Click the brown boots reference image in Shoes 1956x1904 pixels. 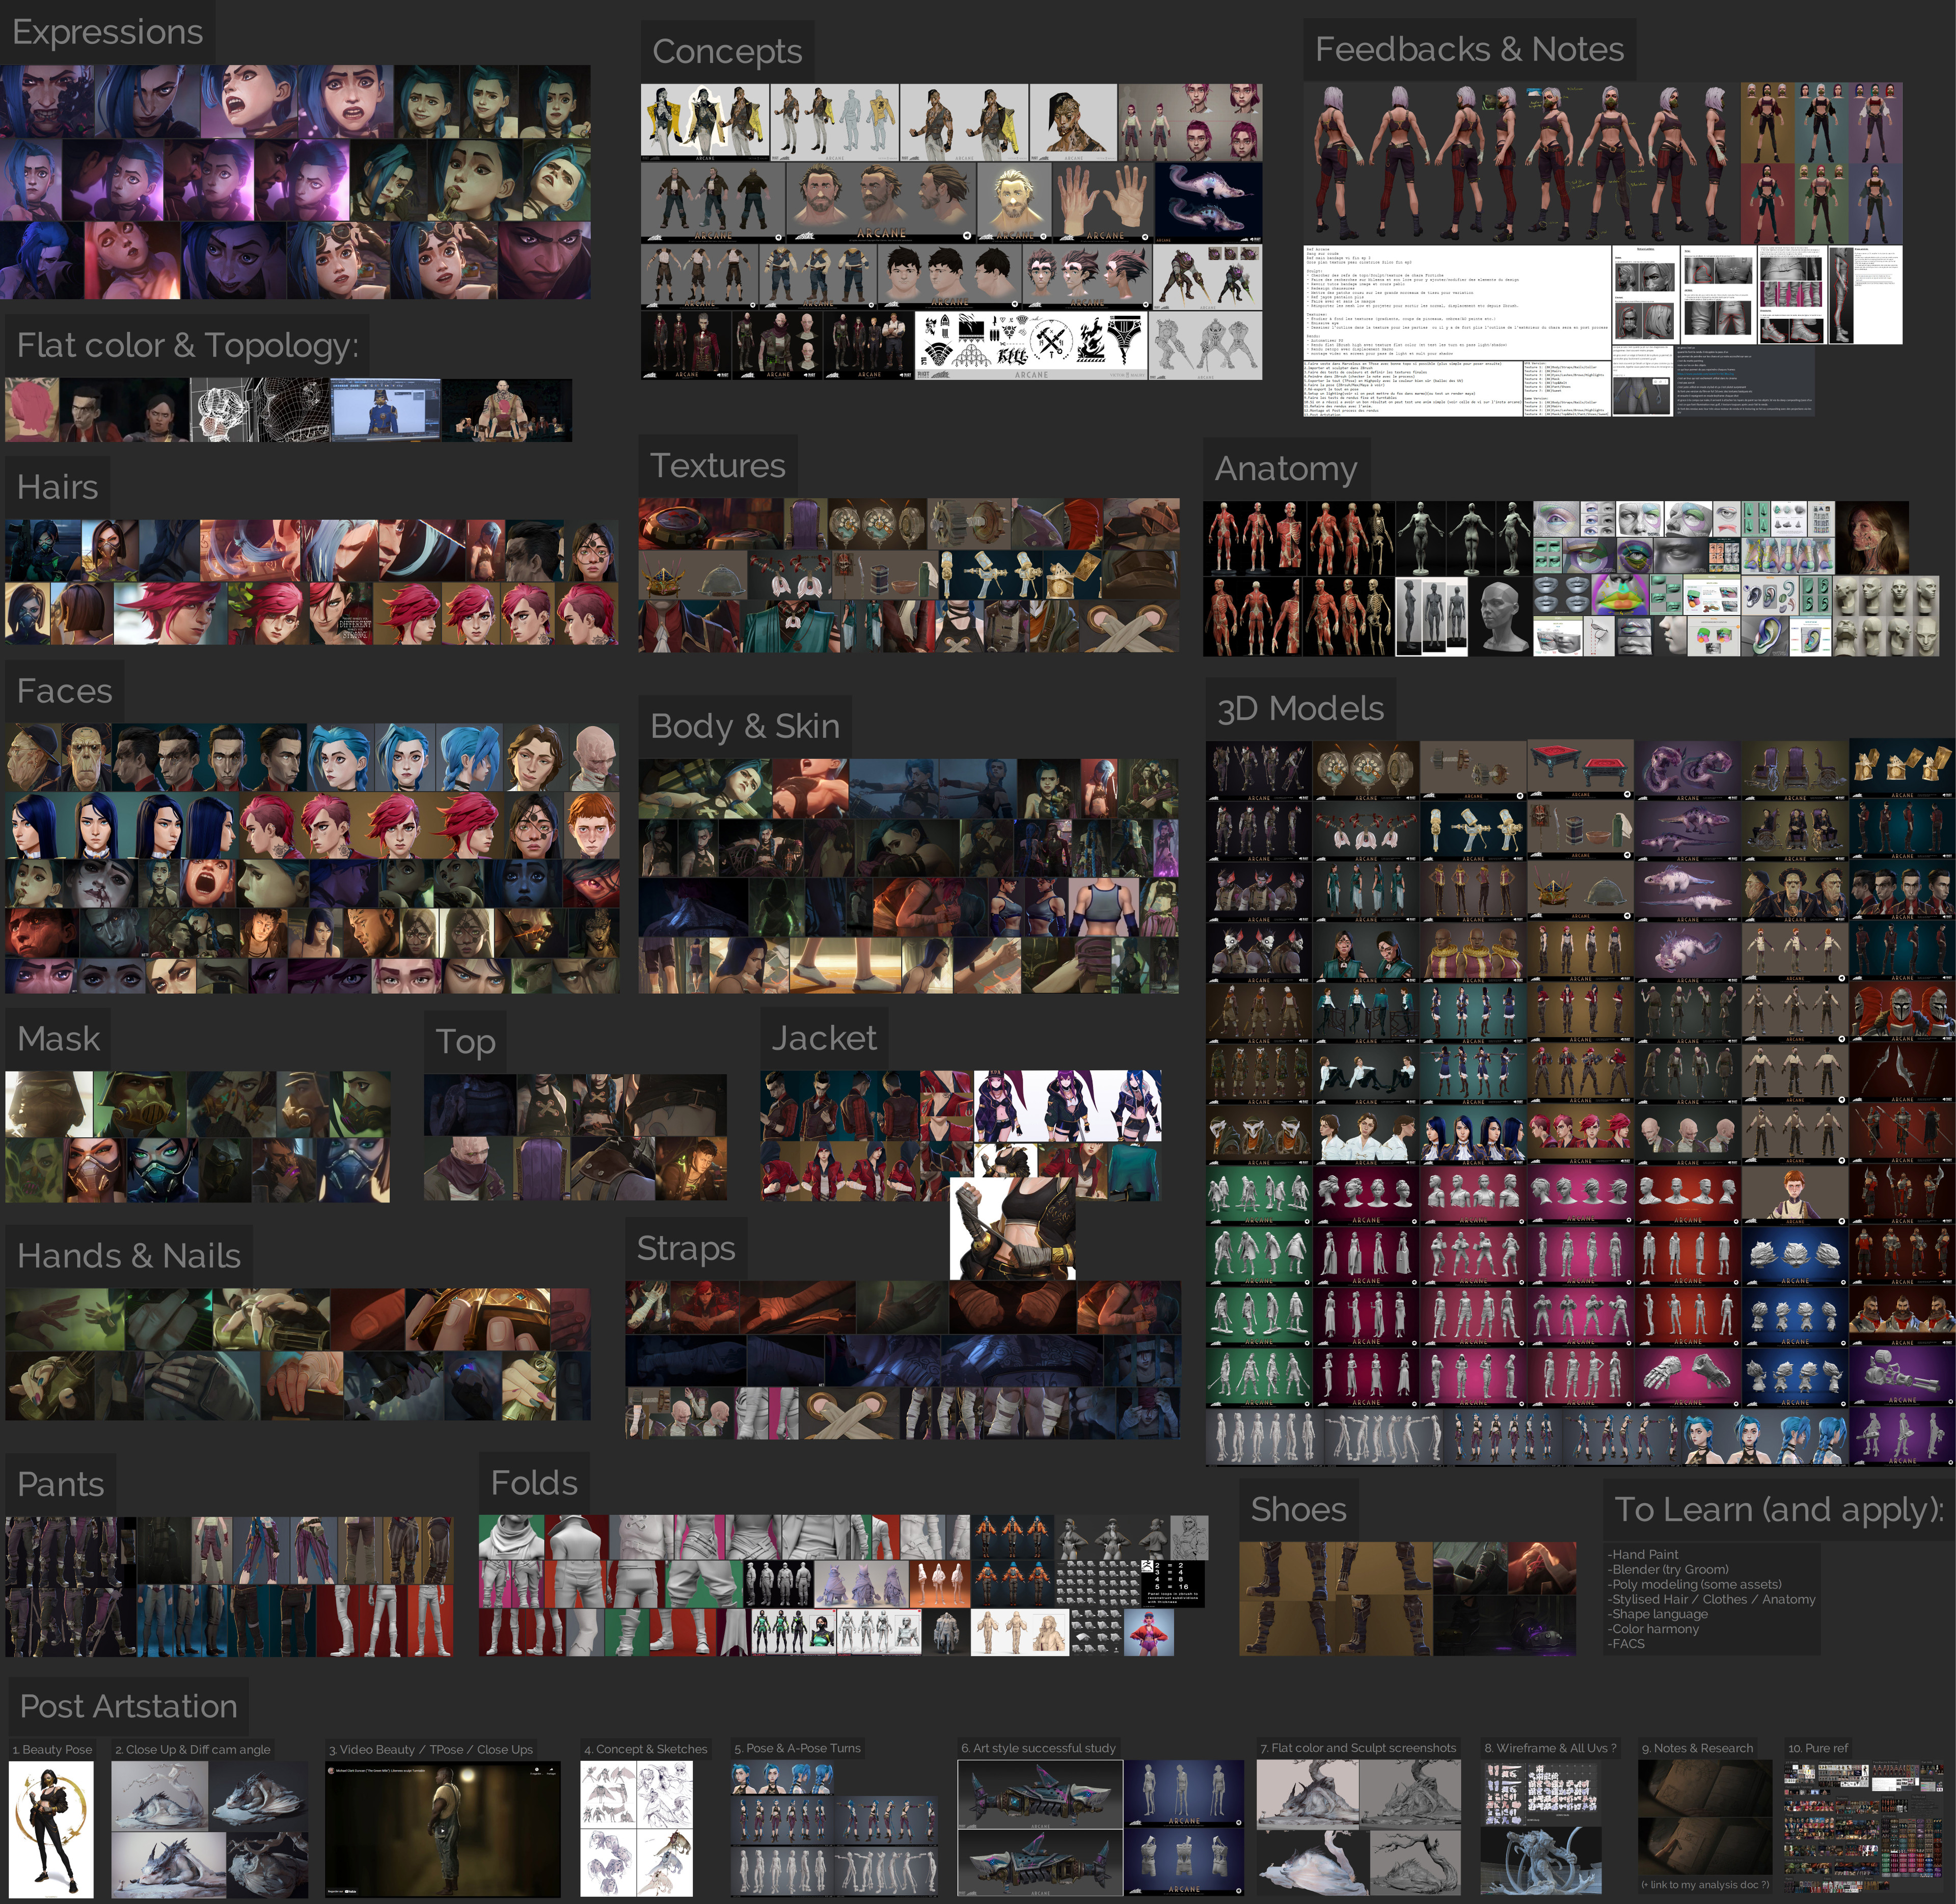pos(1335,1598)
